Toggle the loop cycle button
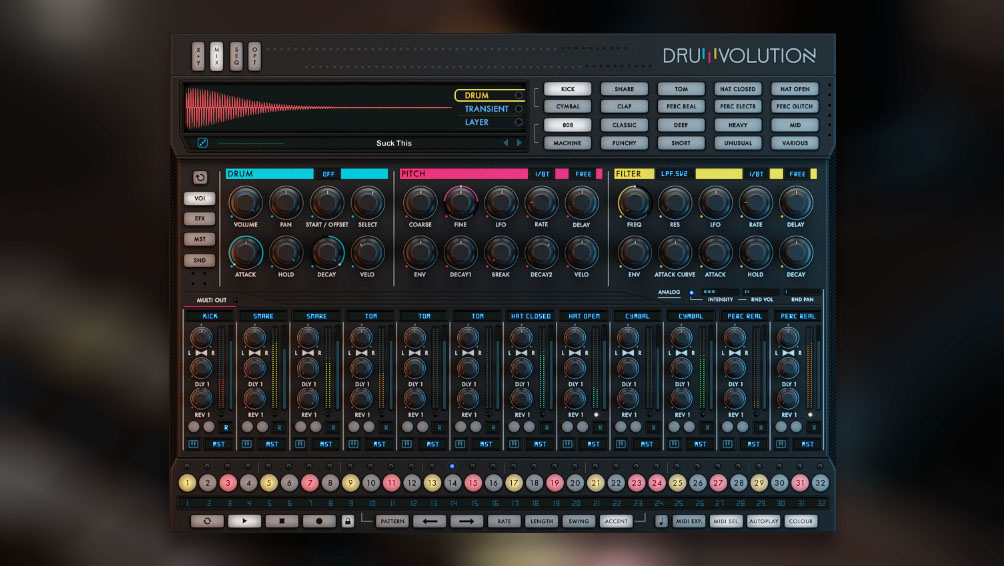 [207, 521]
